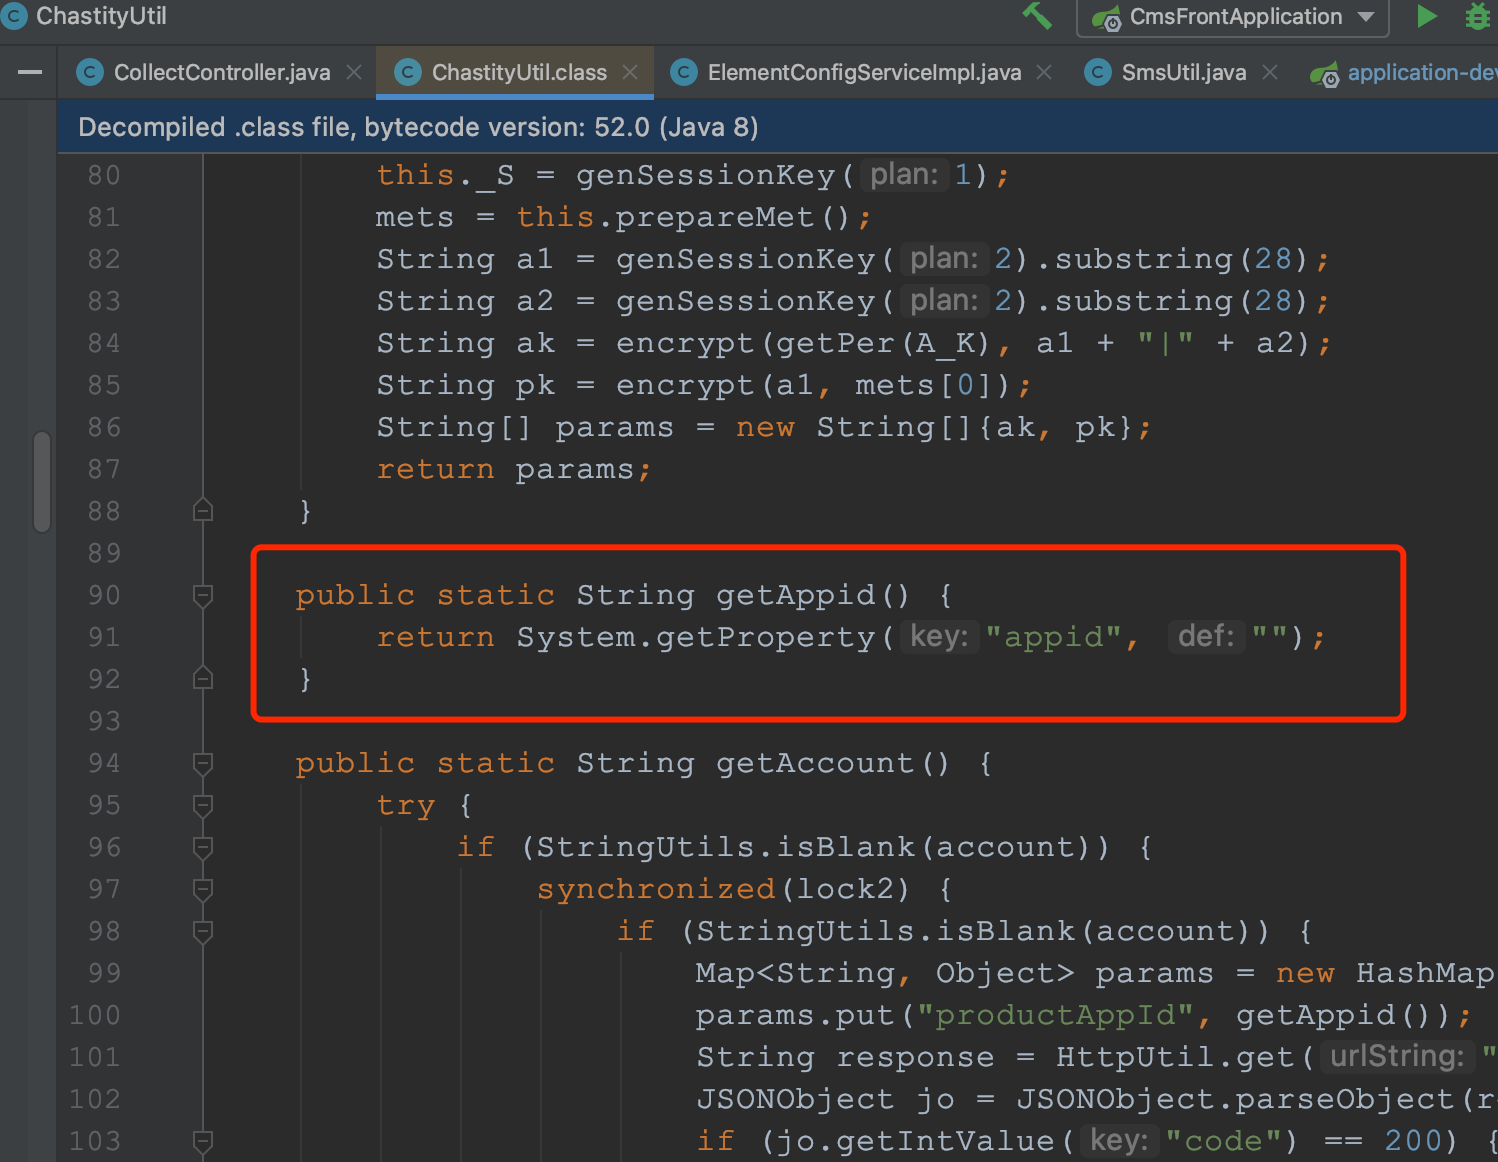Switch to the ElementConfigServiceImpl.java tab
The image size is (1498, 1162).
click(x=863, y=72)
